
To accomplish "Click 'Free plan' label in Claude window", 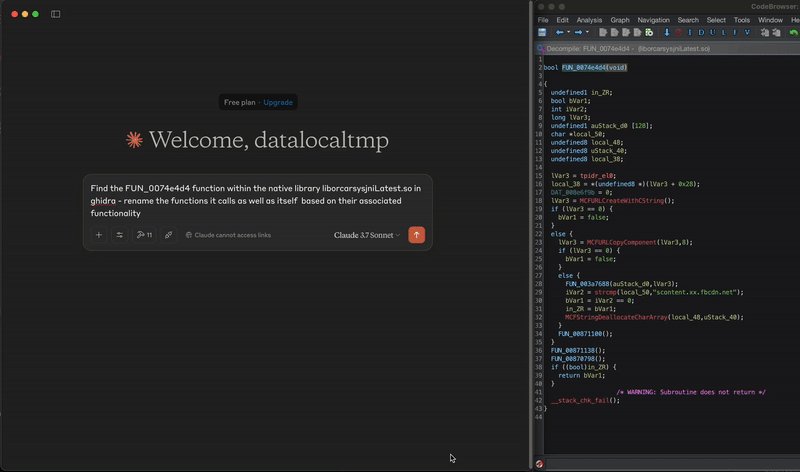I will click(x=239, y=103).
